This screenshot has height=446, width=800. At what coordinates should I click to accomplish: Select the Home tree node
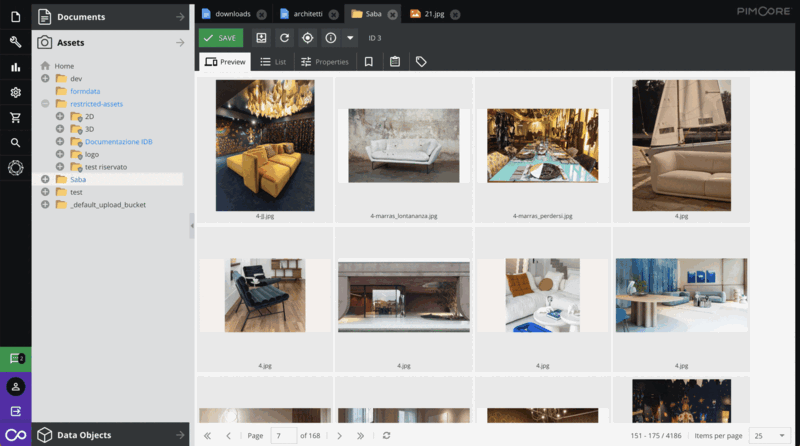pyautogui.click(x=64, y=66)
